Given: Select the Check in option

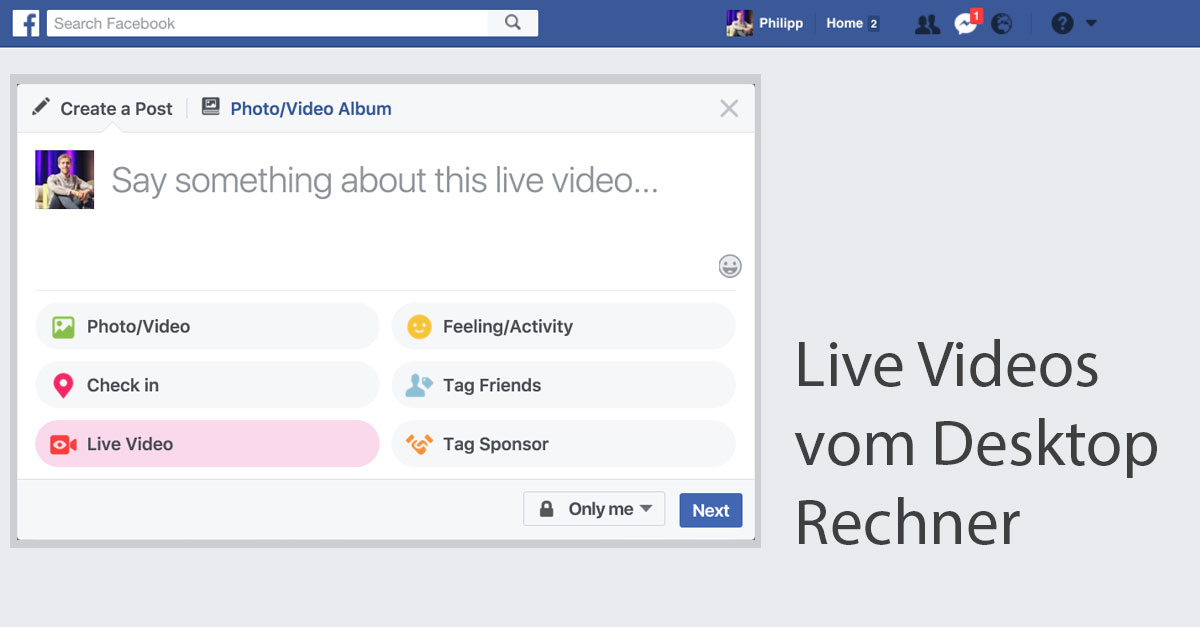Looking at the screenshot, I should (207, 385).
